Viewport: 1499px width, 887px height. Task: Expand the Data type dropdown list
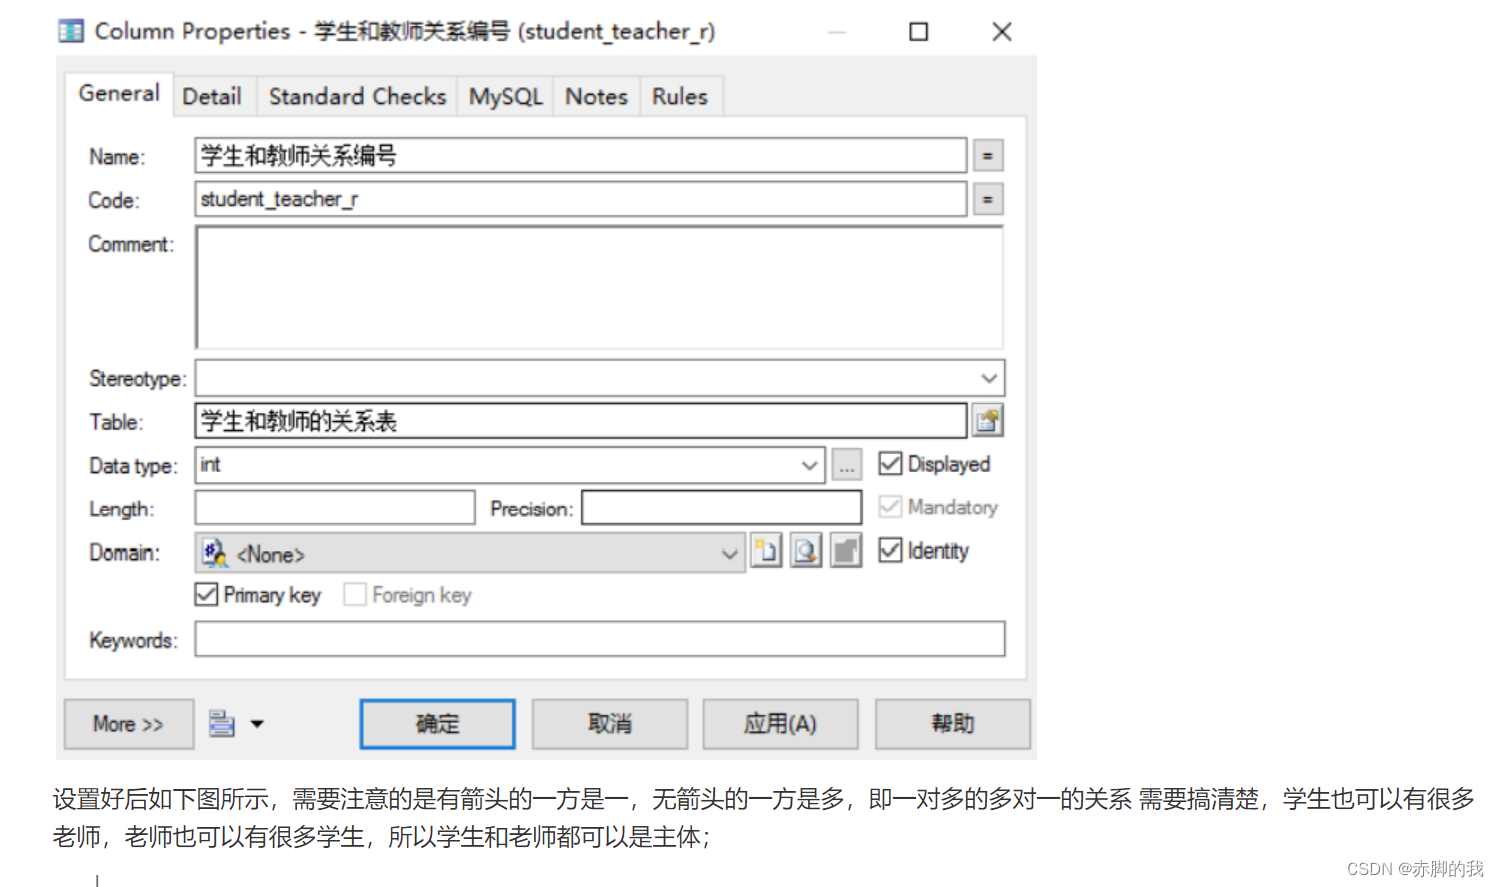click(810, 464)
